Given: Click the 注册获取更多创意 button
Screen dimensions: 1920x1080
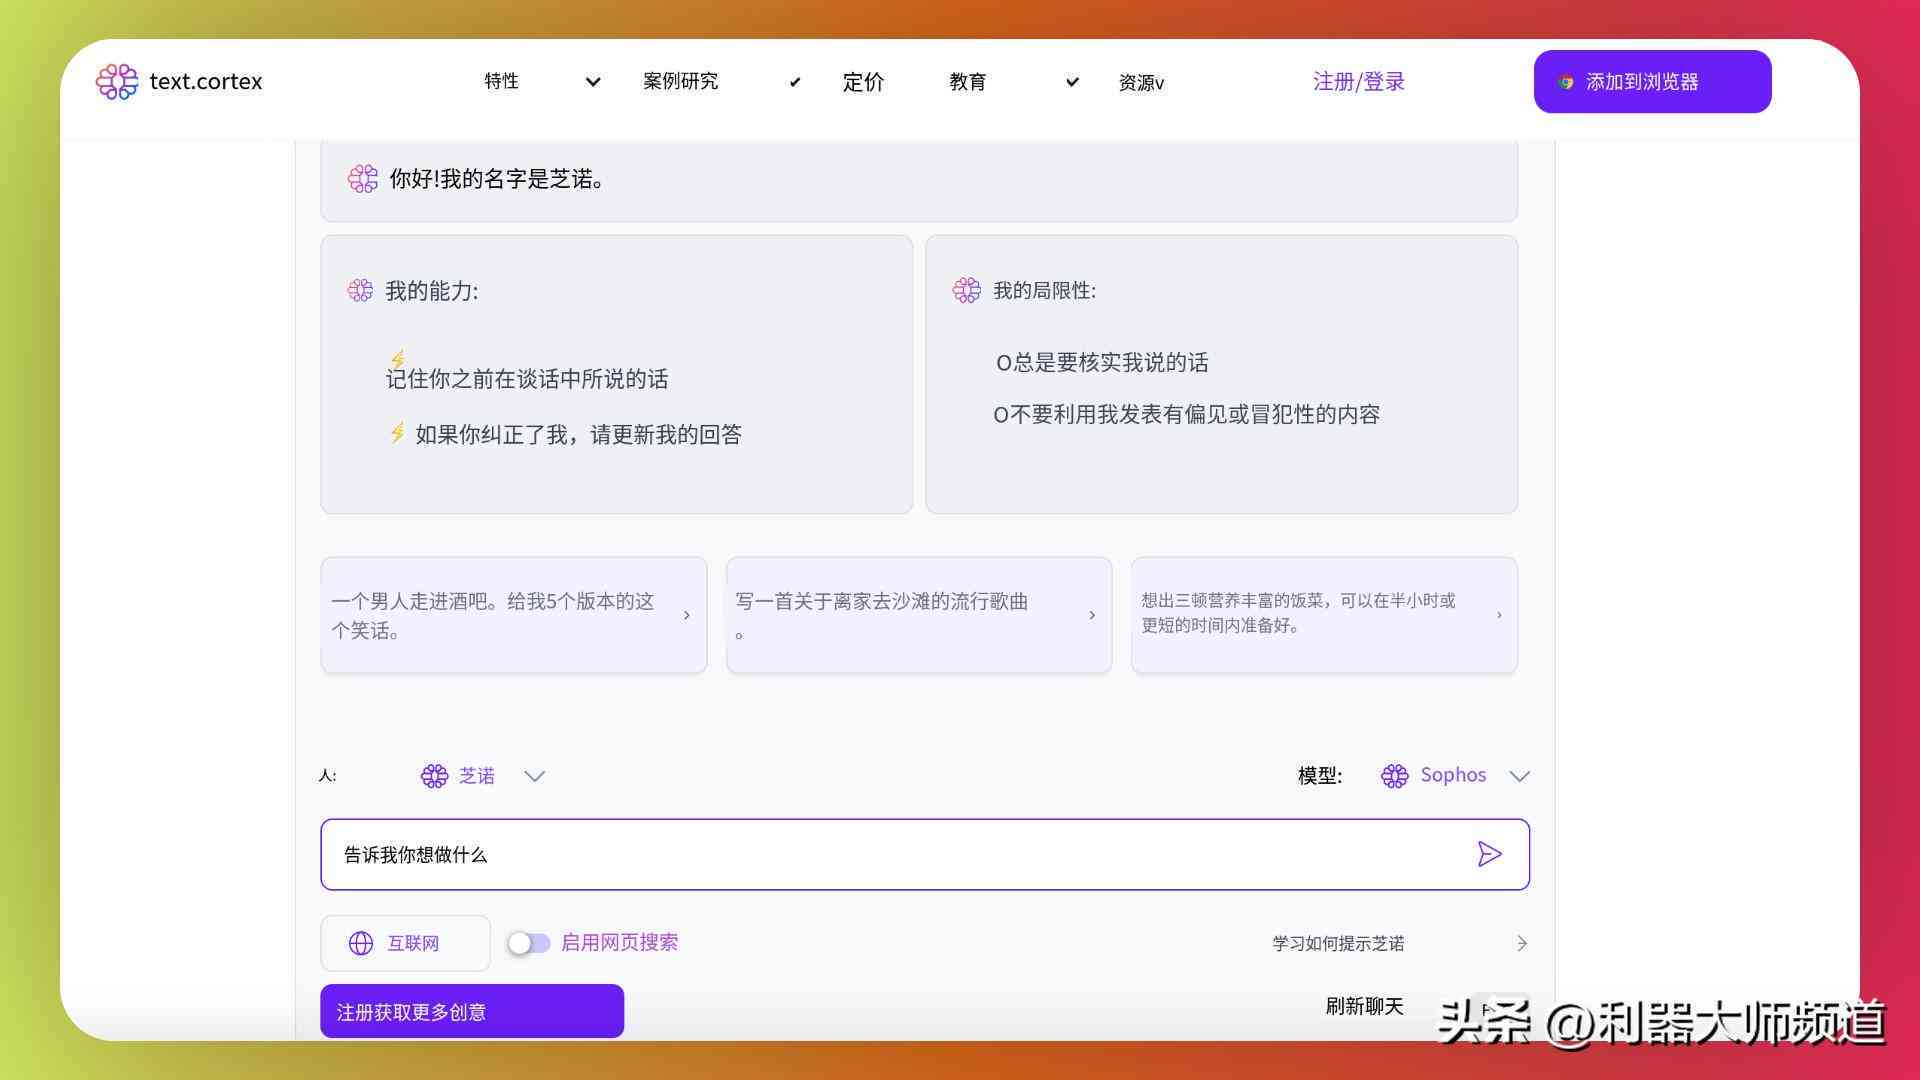Looking at the screenshot, I should coord(472,1011).
